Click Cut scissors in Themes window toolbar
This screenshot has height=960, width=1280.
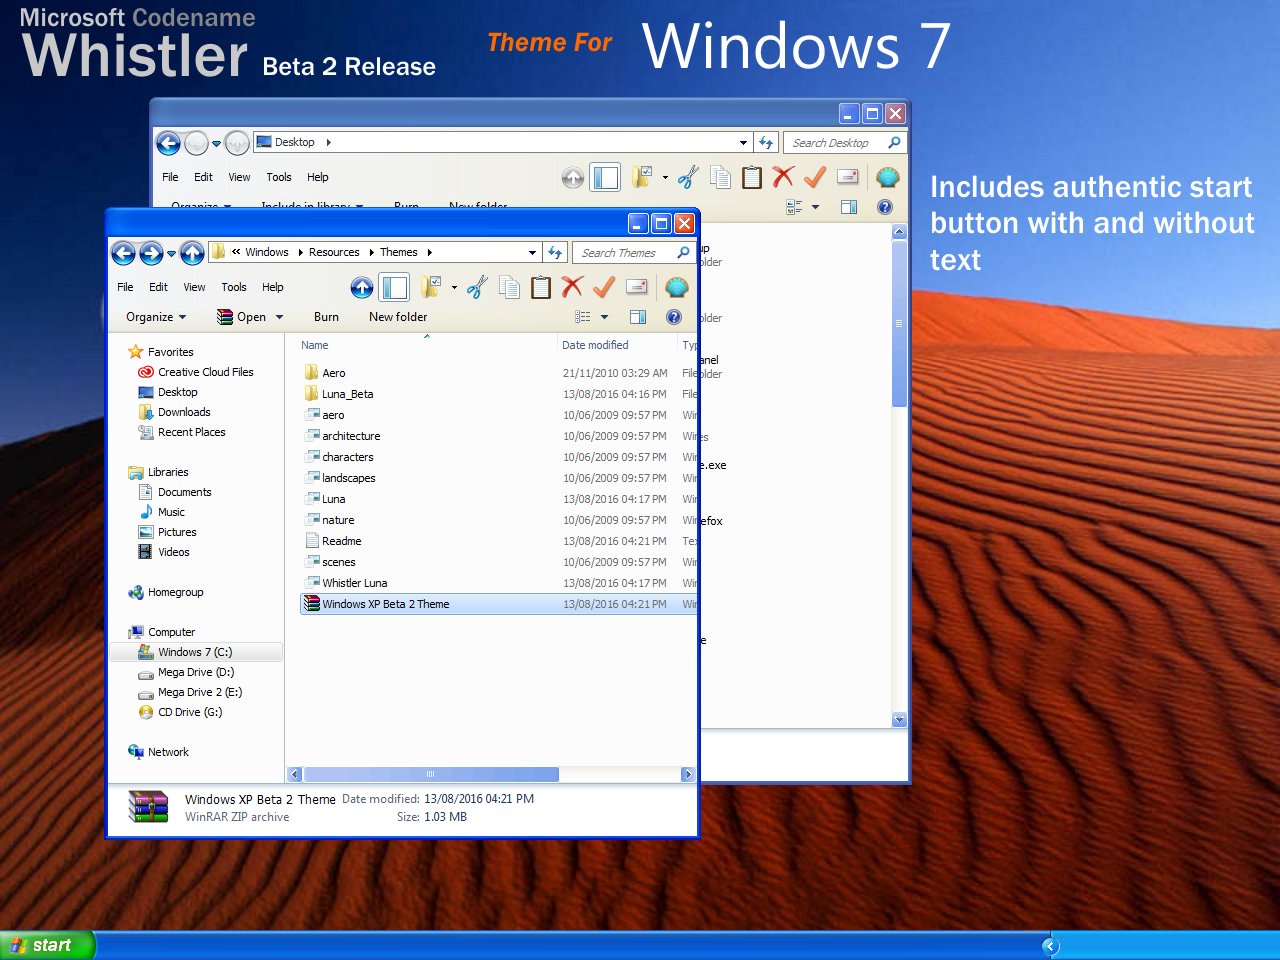(x=477, y=288)
